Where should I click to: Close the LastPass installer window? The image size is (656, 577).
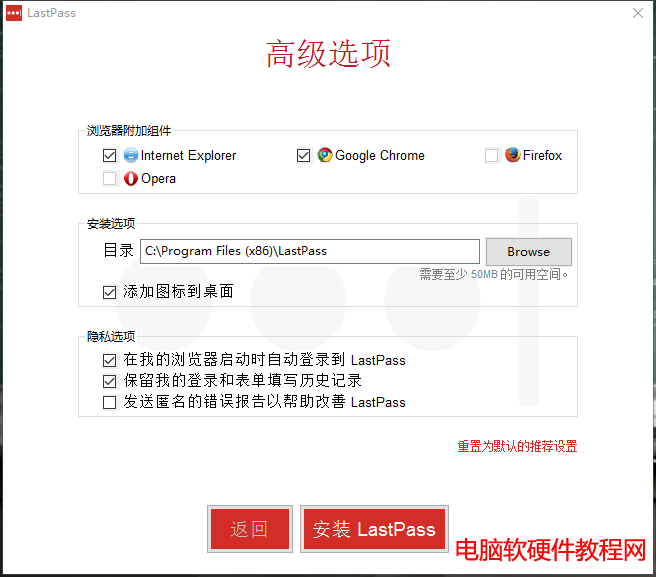(x=638, y=13)
